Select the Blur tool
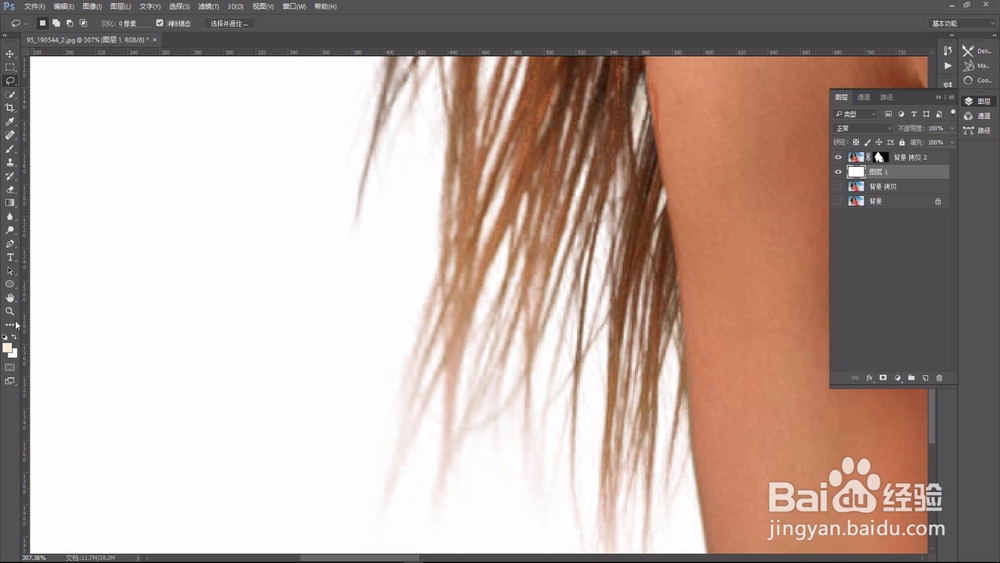The image size is (1000, 563). [10, 216]
